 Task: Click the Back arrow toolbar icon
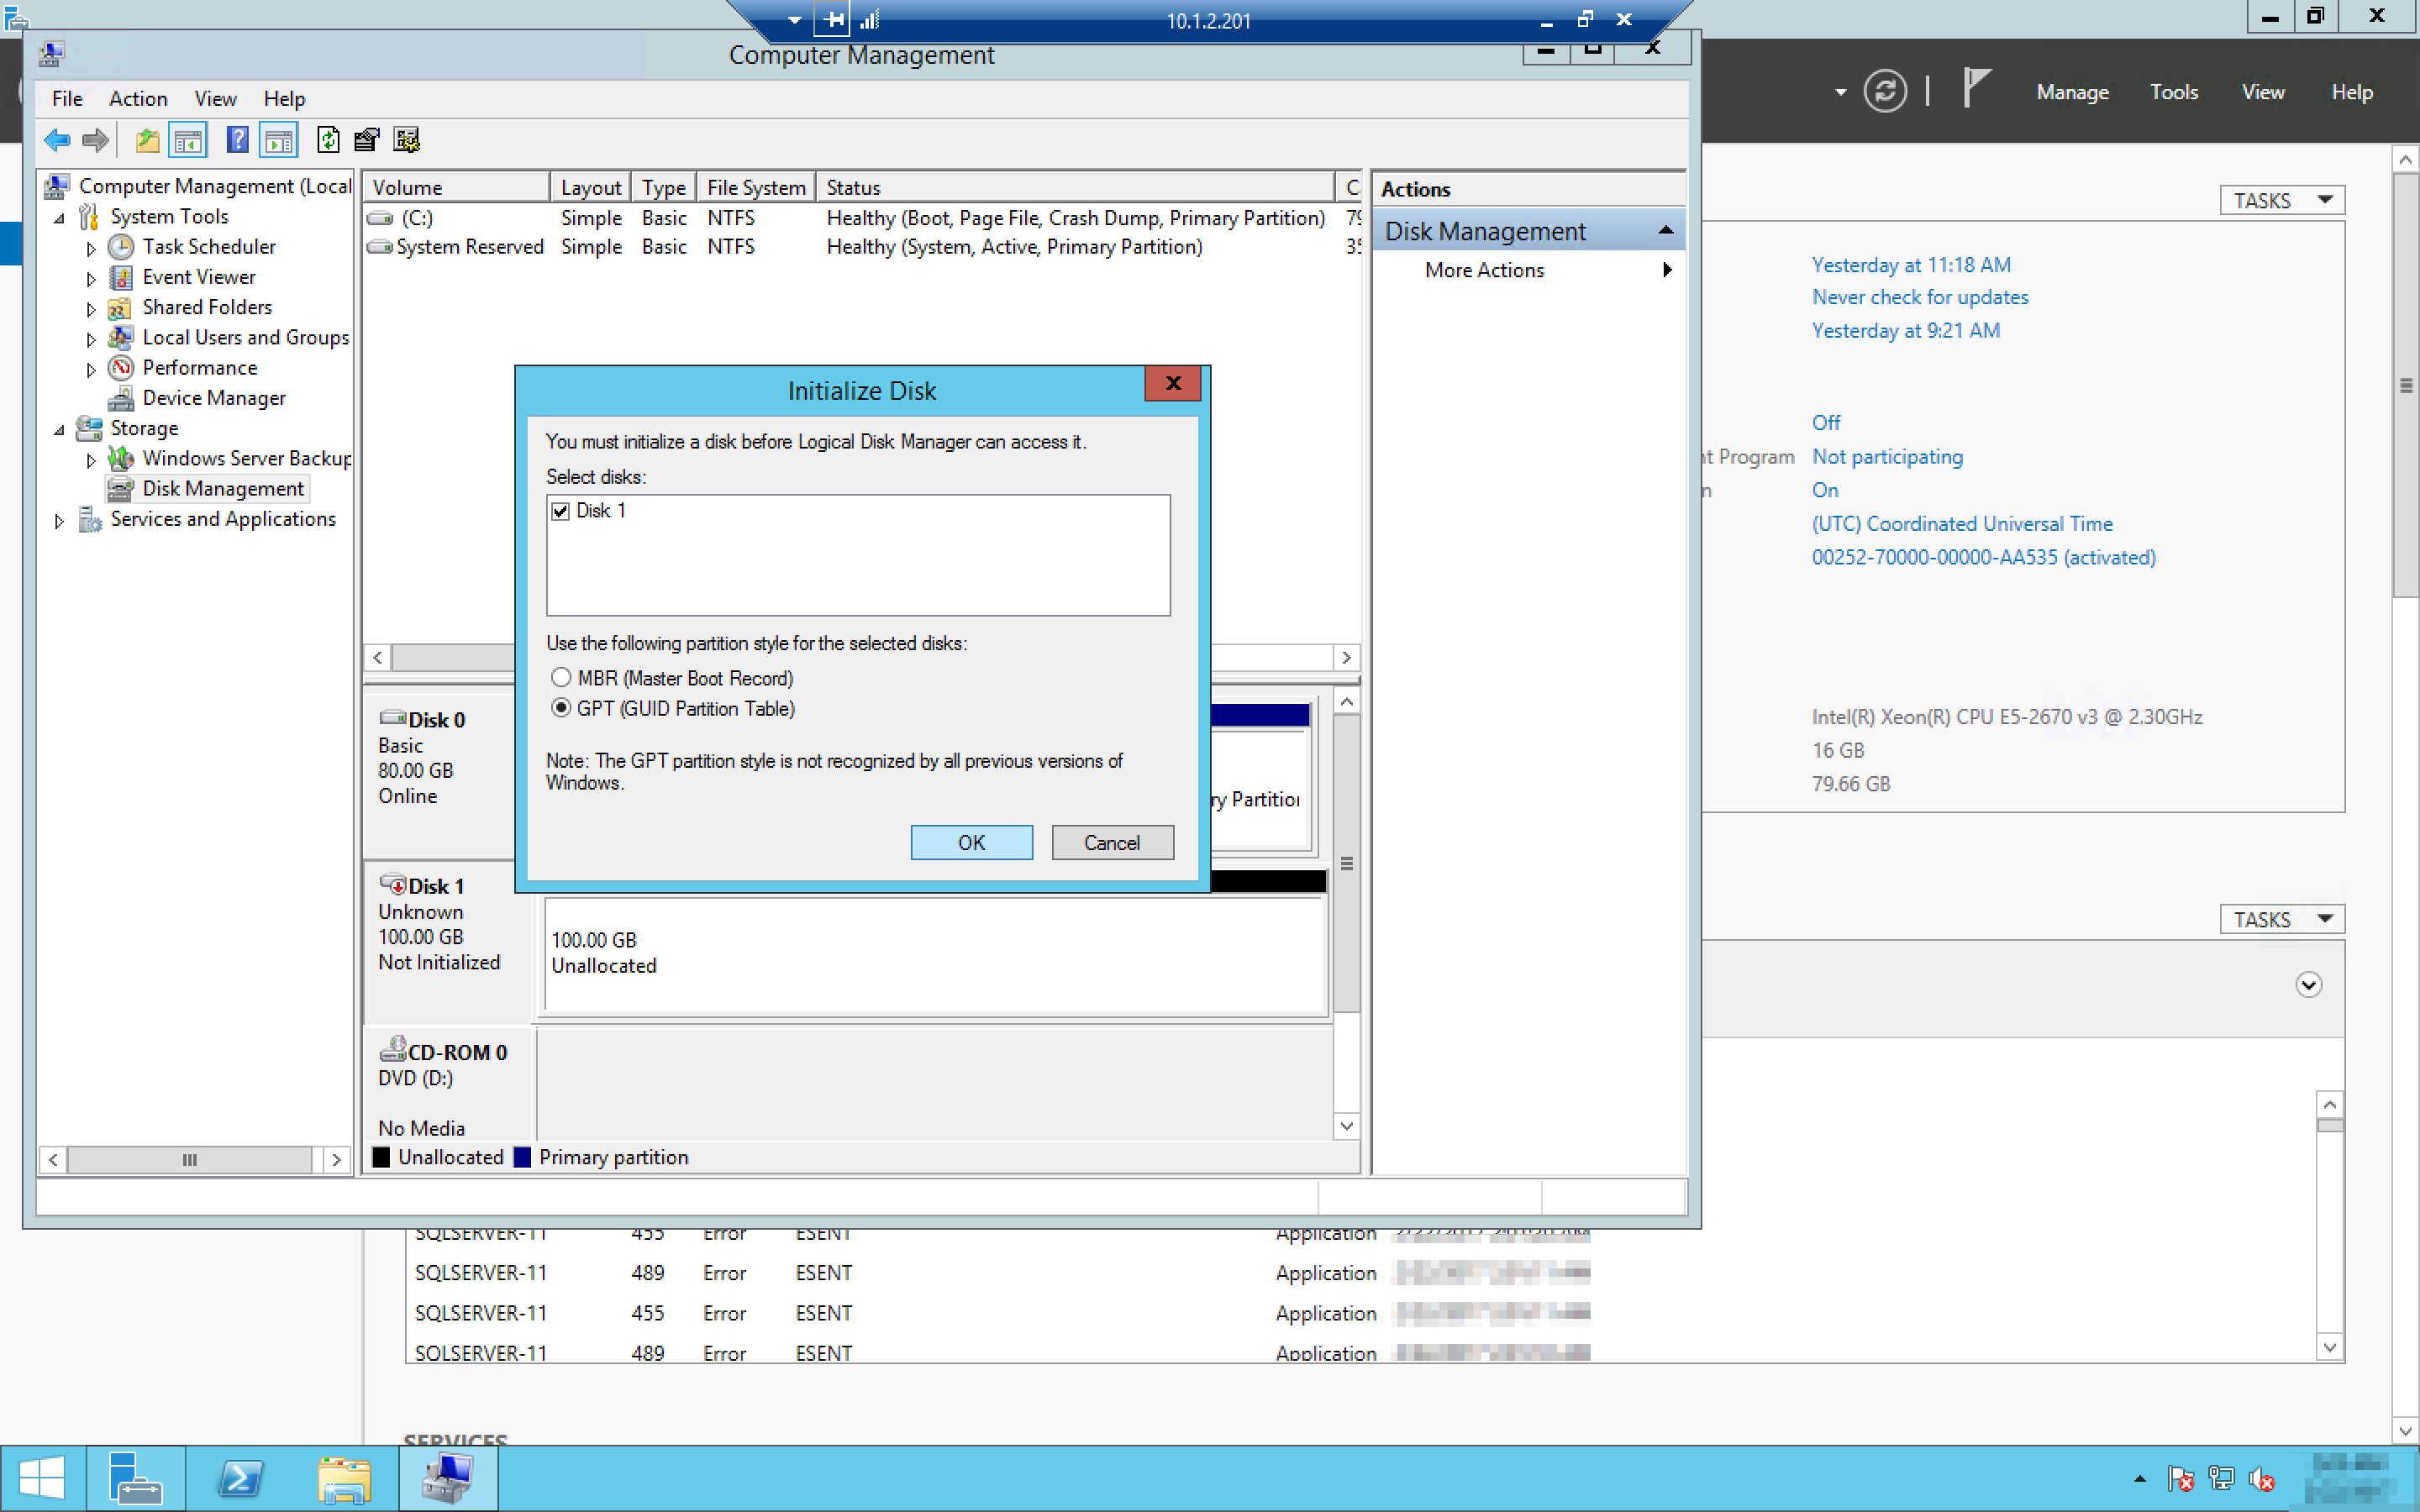click(57, 140)
